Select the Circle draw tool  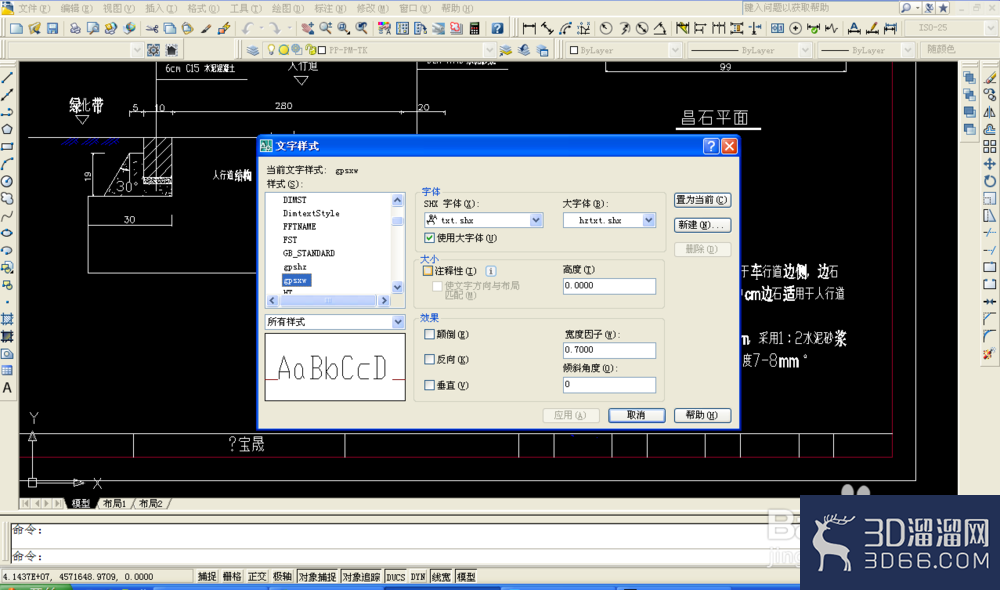click(7, 181)
